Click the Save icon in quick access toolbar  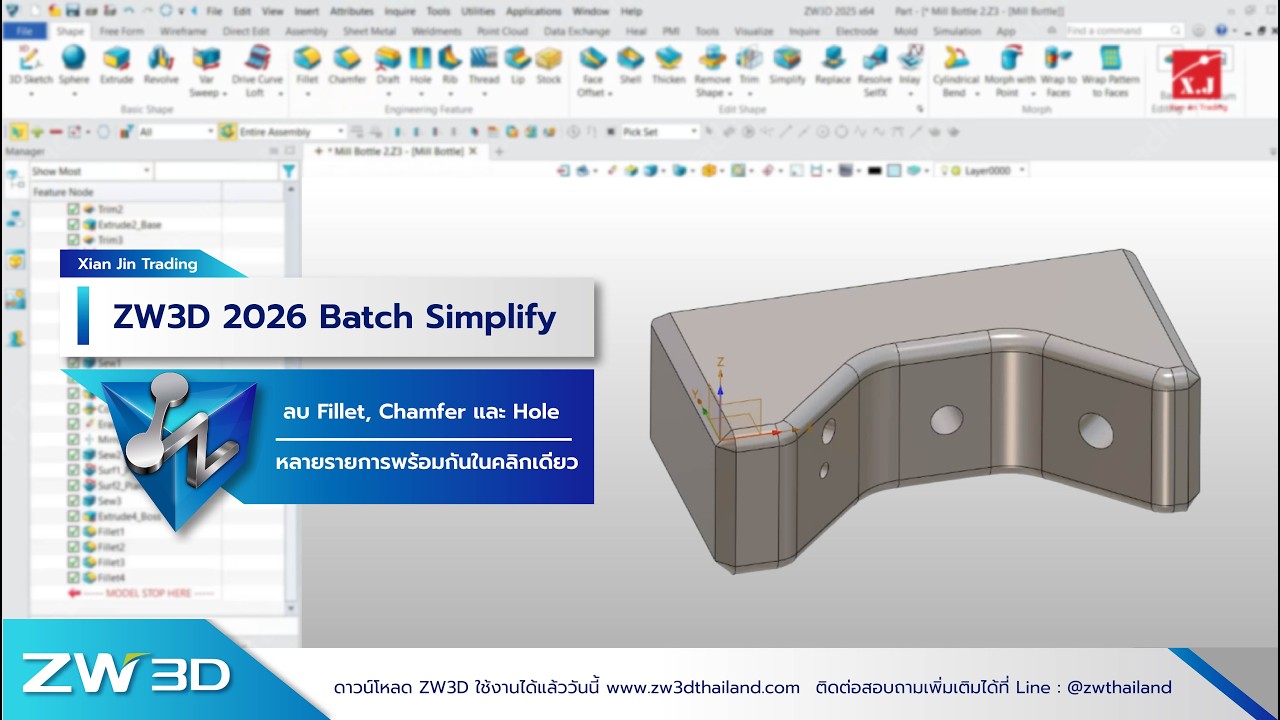[73, 11]
